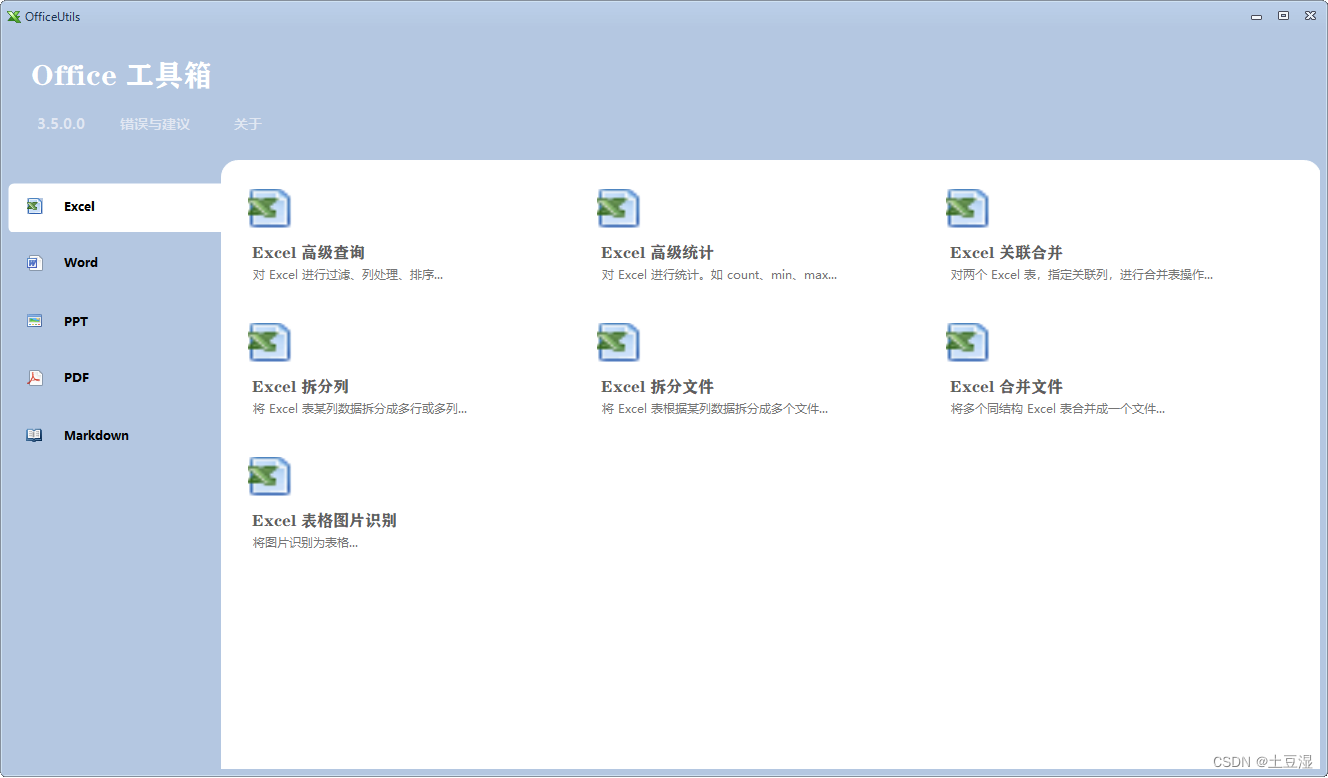Click the Word sidebar icon
The image size is (1328, 778).
pyautogui.click(x=34, y=263)
